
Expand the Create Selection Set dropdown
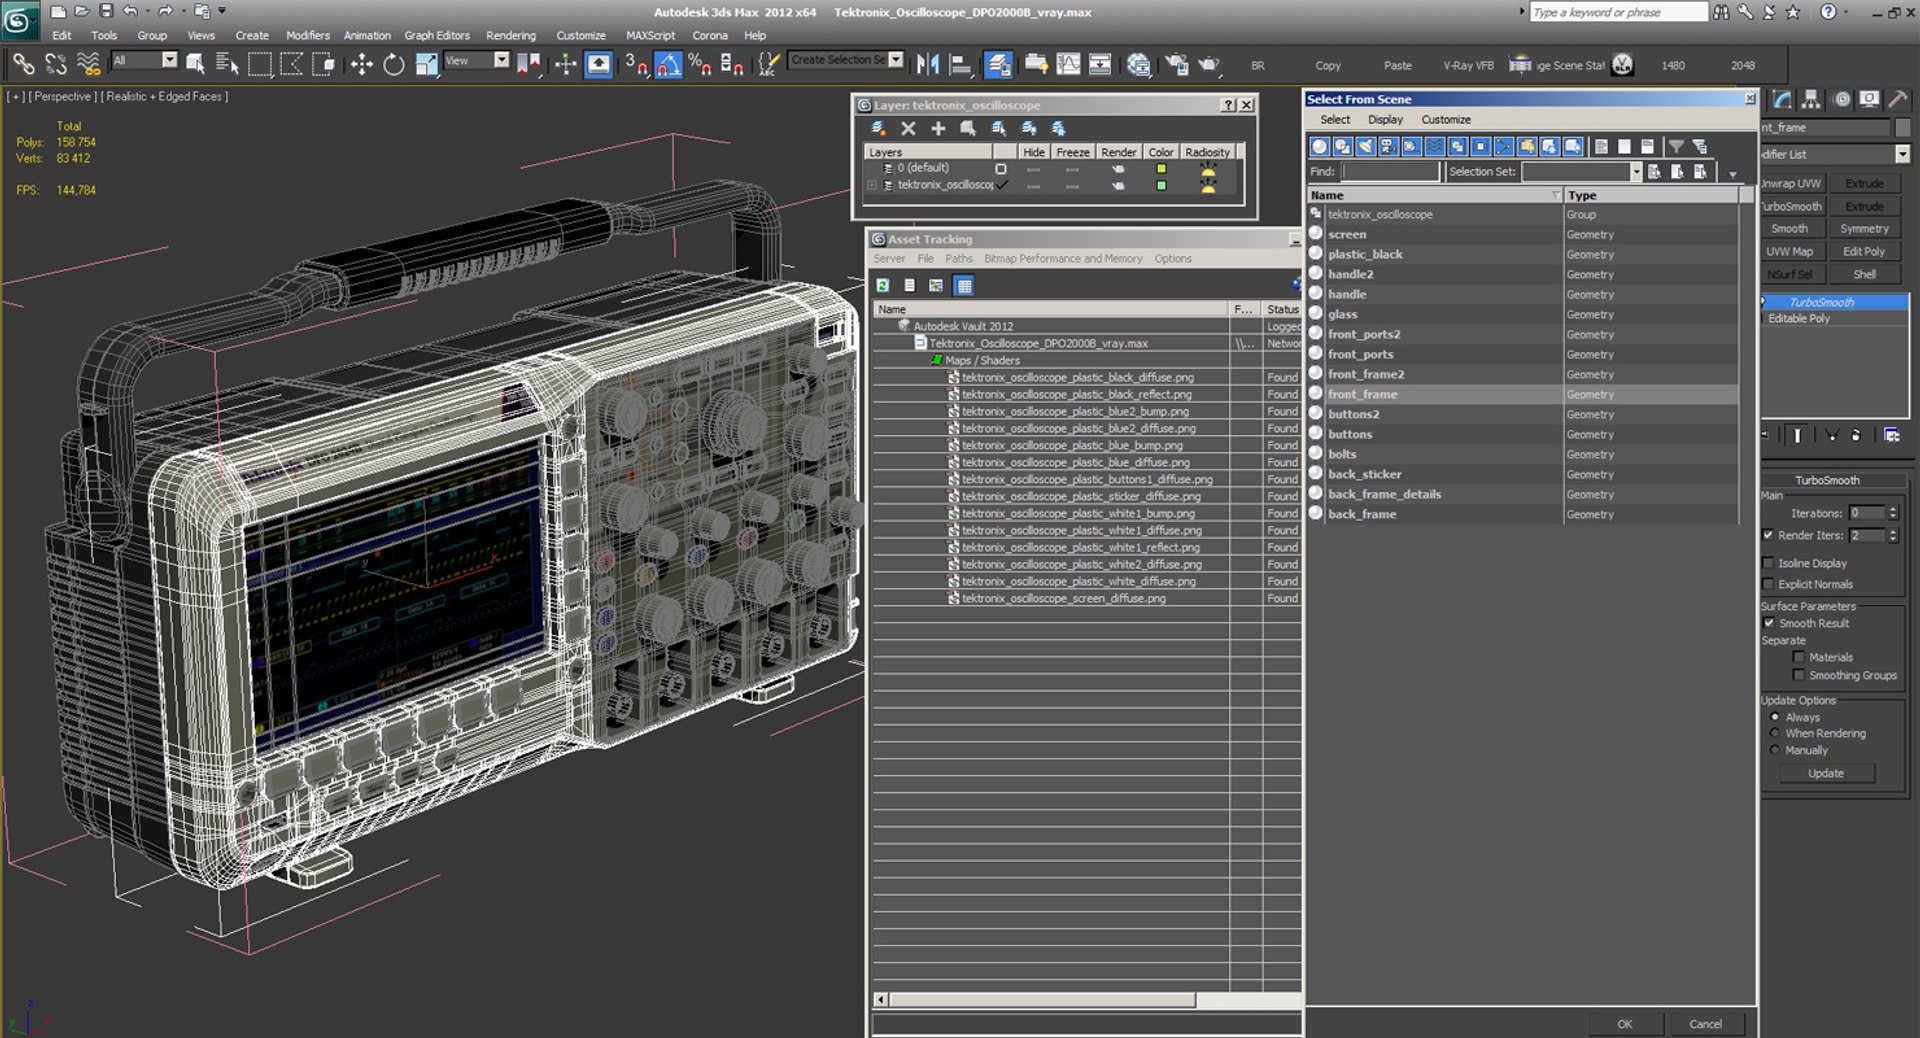896,60
